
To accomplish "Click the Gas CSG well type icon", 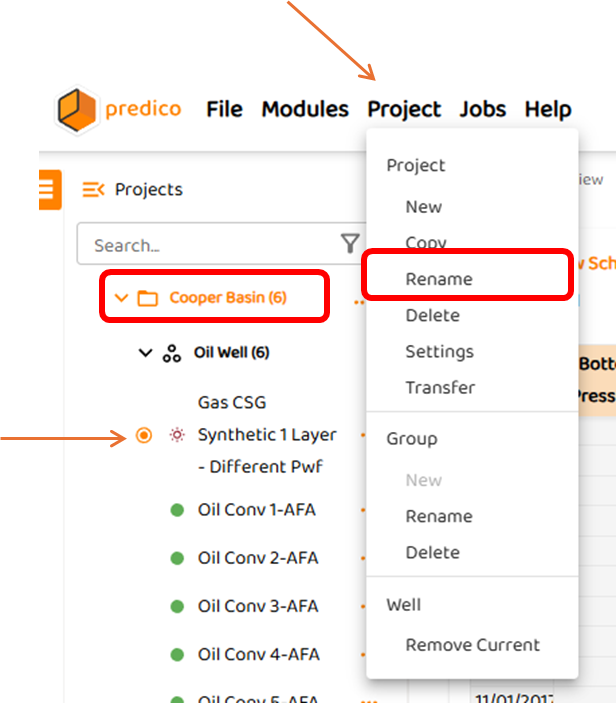I will (177, 435).
